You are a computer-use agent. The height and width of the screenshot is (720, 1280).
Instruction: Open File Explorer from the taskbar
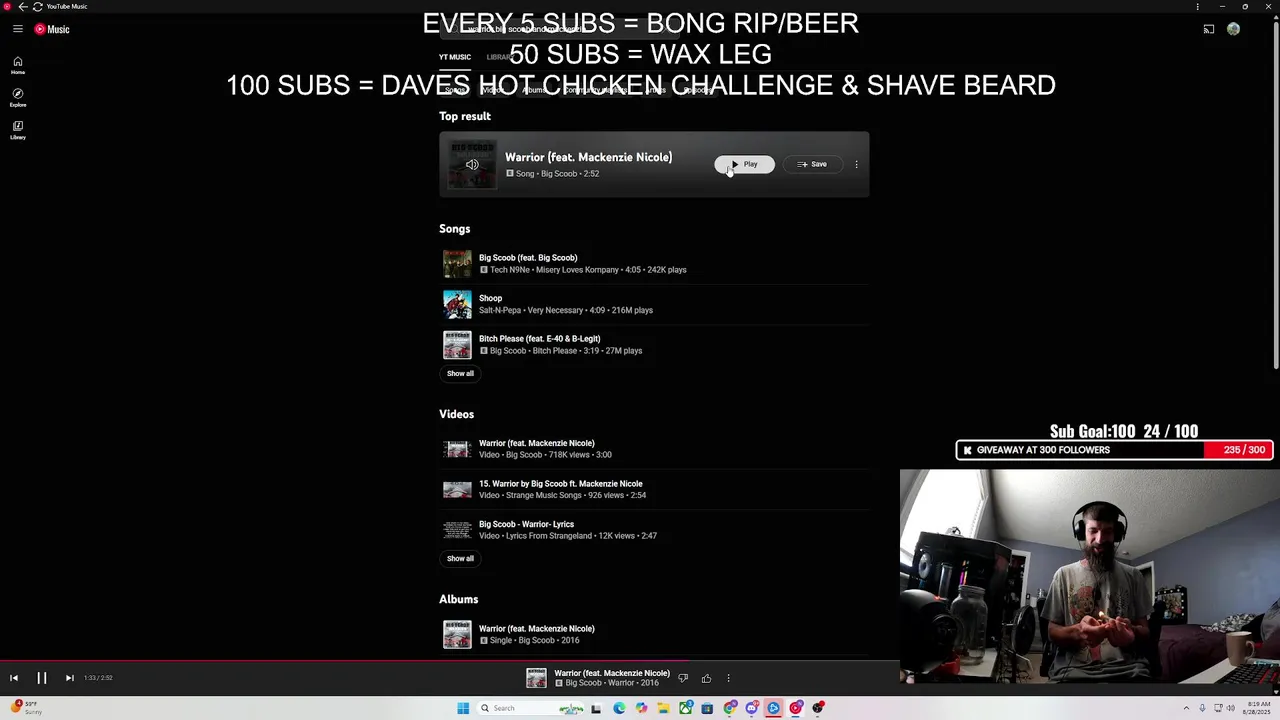coord(663,708)
